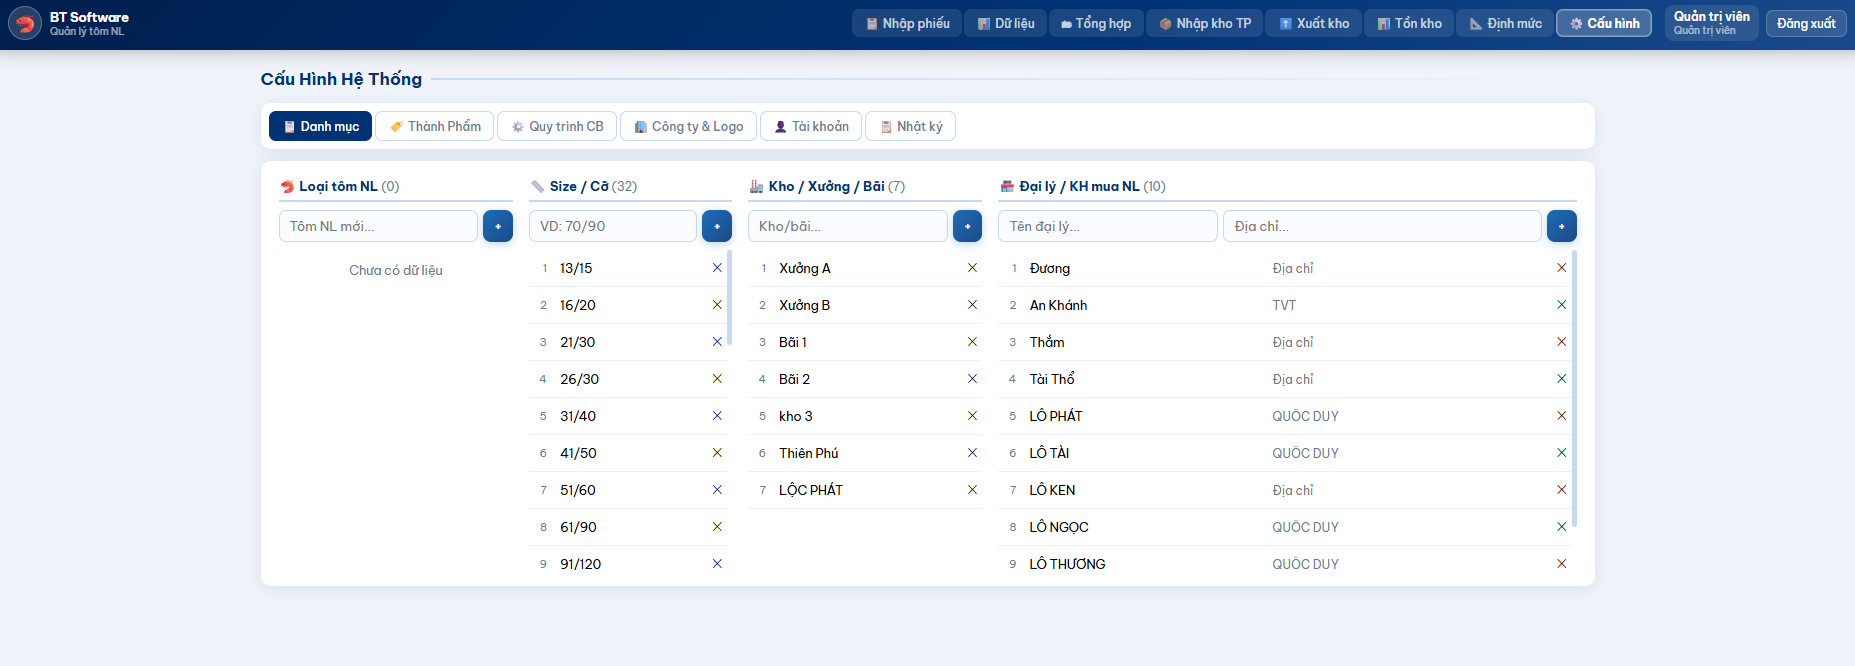Switch to the Quy trình CB tab
Screen dimensions: 1855x666
click(x=557, y=126)
